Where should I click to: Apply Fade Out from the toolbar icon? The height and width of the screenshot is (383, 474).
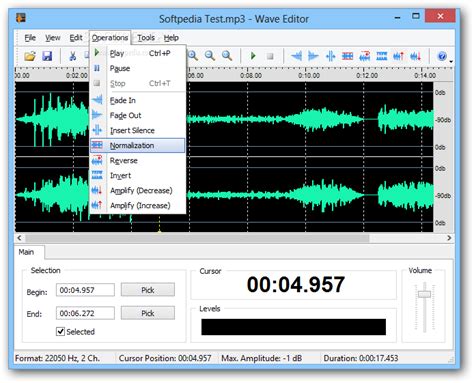(313, 56)
